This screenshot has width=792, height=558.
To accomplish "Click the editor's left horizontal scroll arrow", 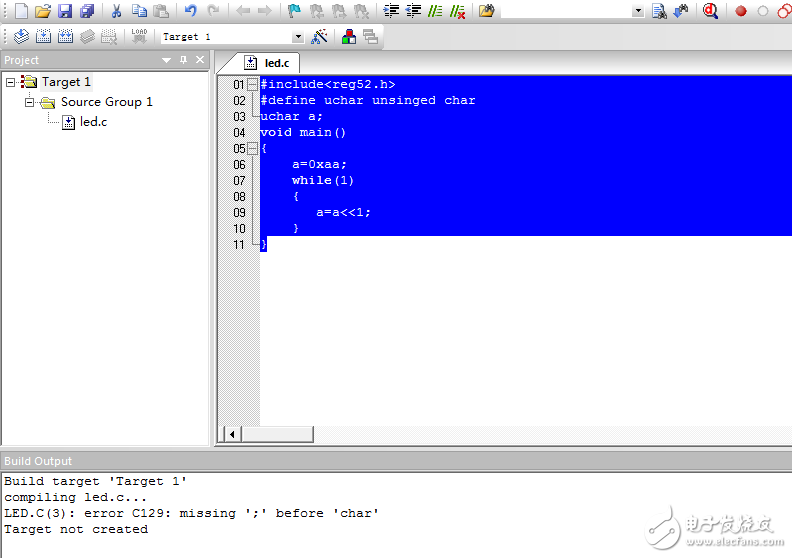I will click(x=232, y=434).
